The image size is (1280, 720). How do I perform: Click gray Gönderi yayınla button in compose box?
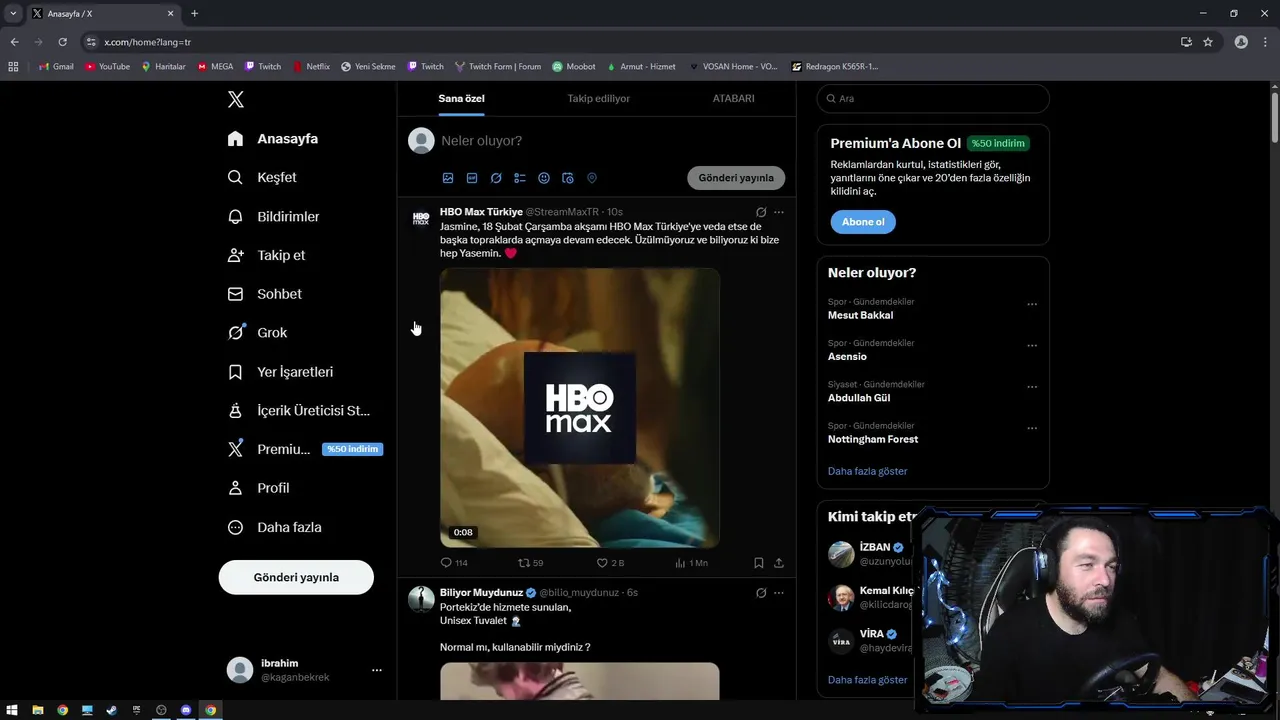coord(736,178)
